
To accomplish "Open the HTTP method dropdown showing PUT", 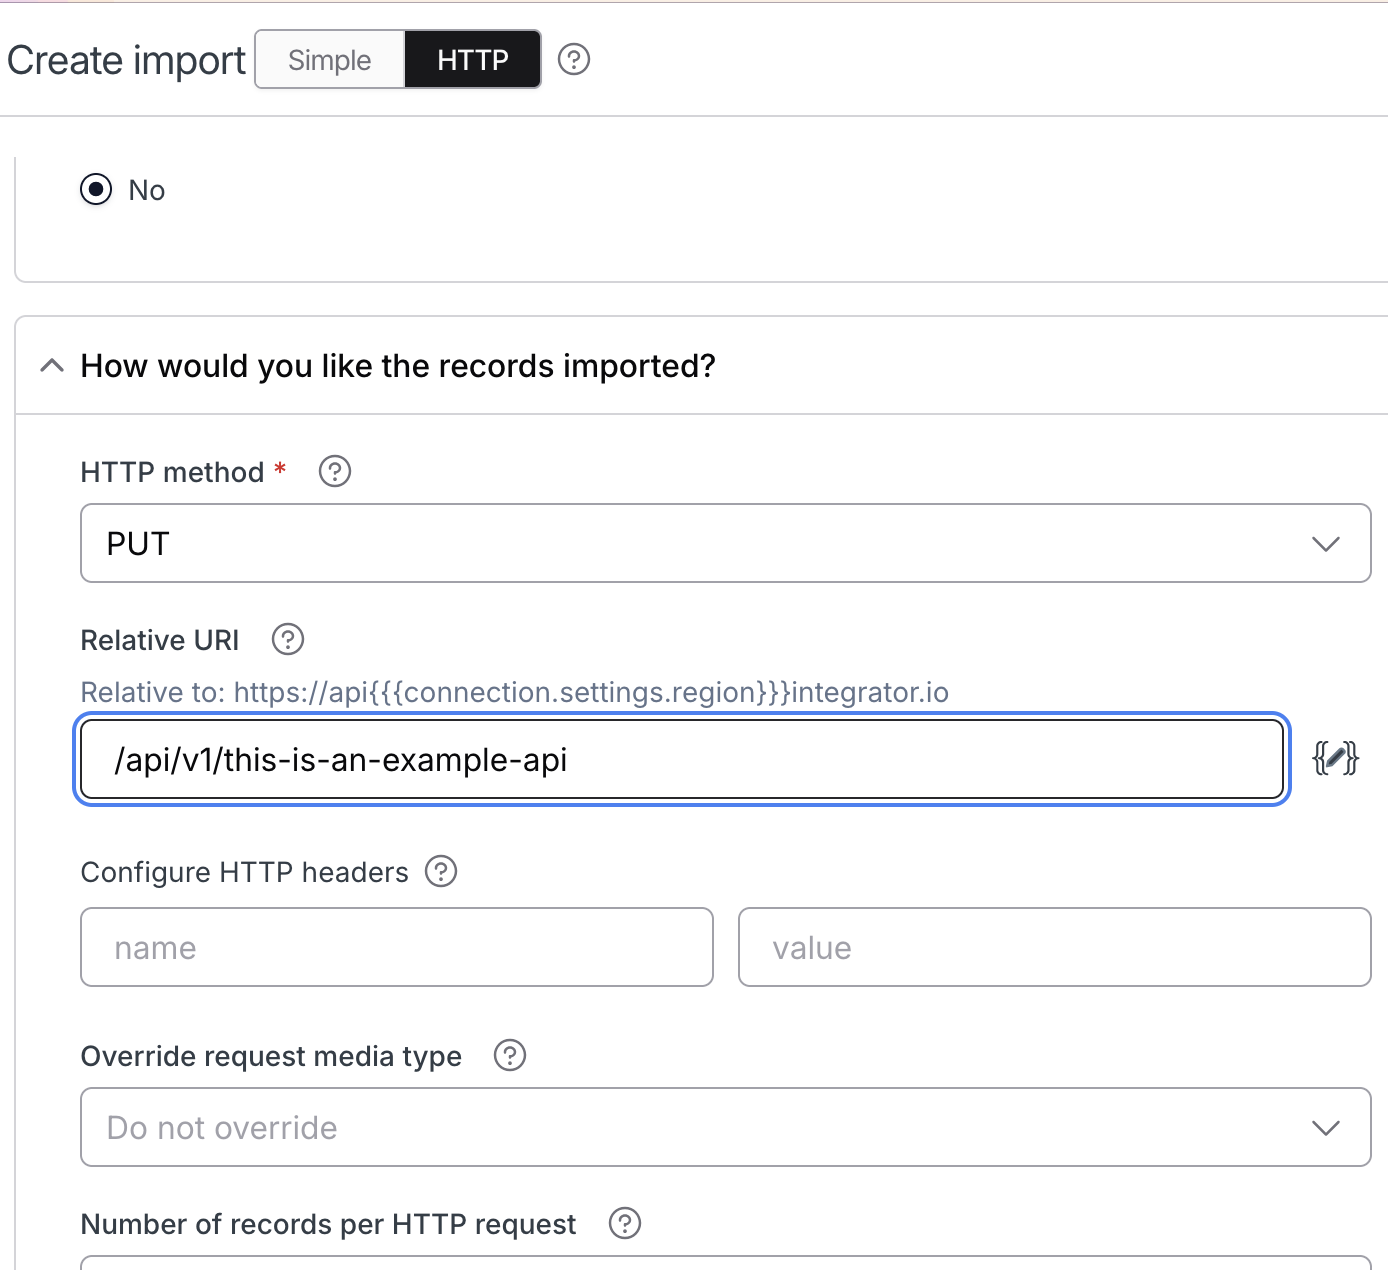I will 725,543.
